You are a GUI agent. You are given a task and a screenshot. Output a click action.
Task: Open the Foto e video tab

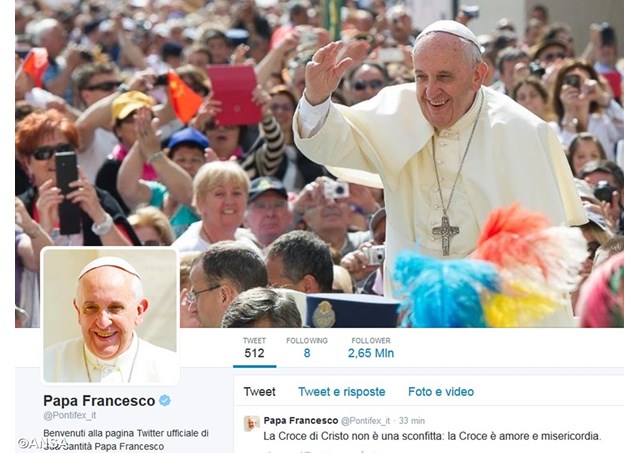(441, 392)
